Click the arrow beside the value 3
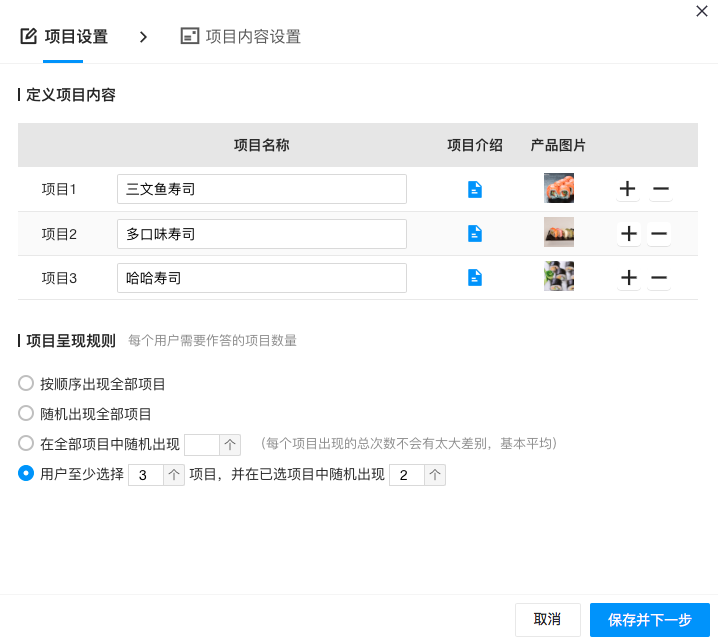Viewport: 718px width, 643px height. click(174, 475)
